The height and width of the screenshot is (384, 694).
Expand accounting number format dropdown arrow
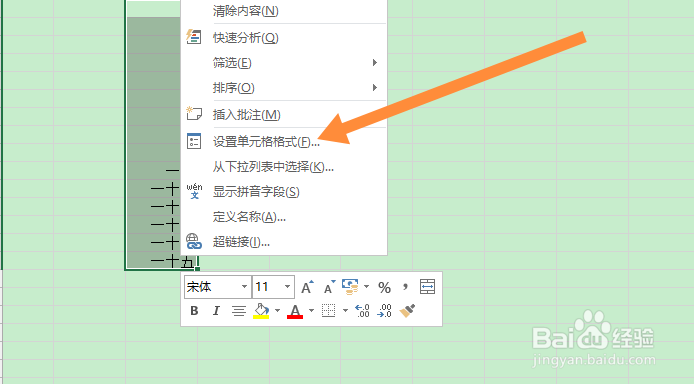[366, 287]
